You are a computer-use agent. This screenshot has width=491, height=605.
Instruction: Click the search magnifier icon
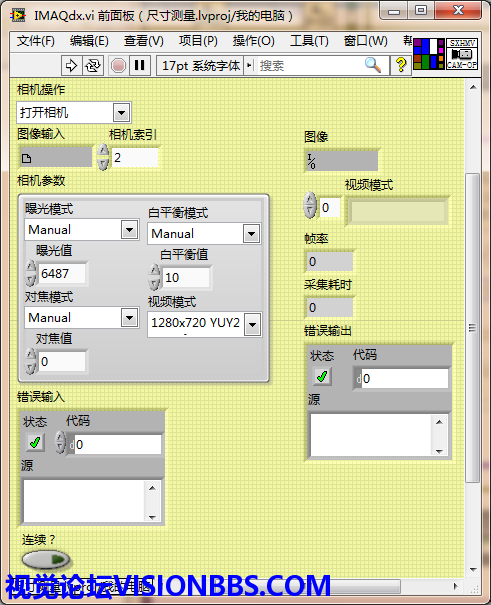click(x=373, y=65)
